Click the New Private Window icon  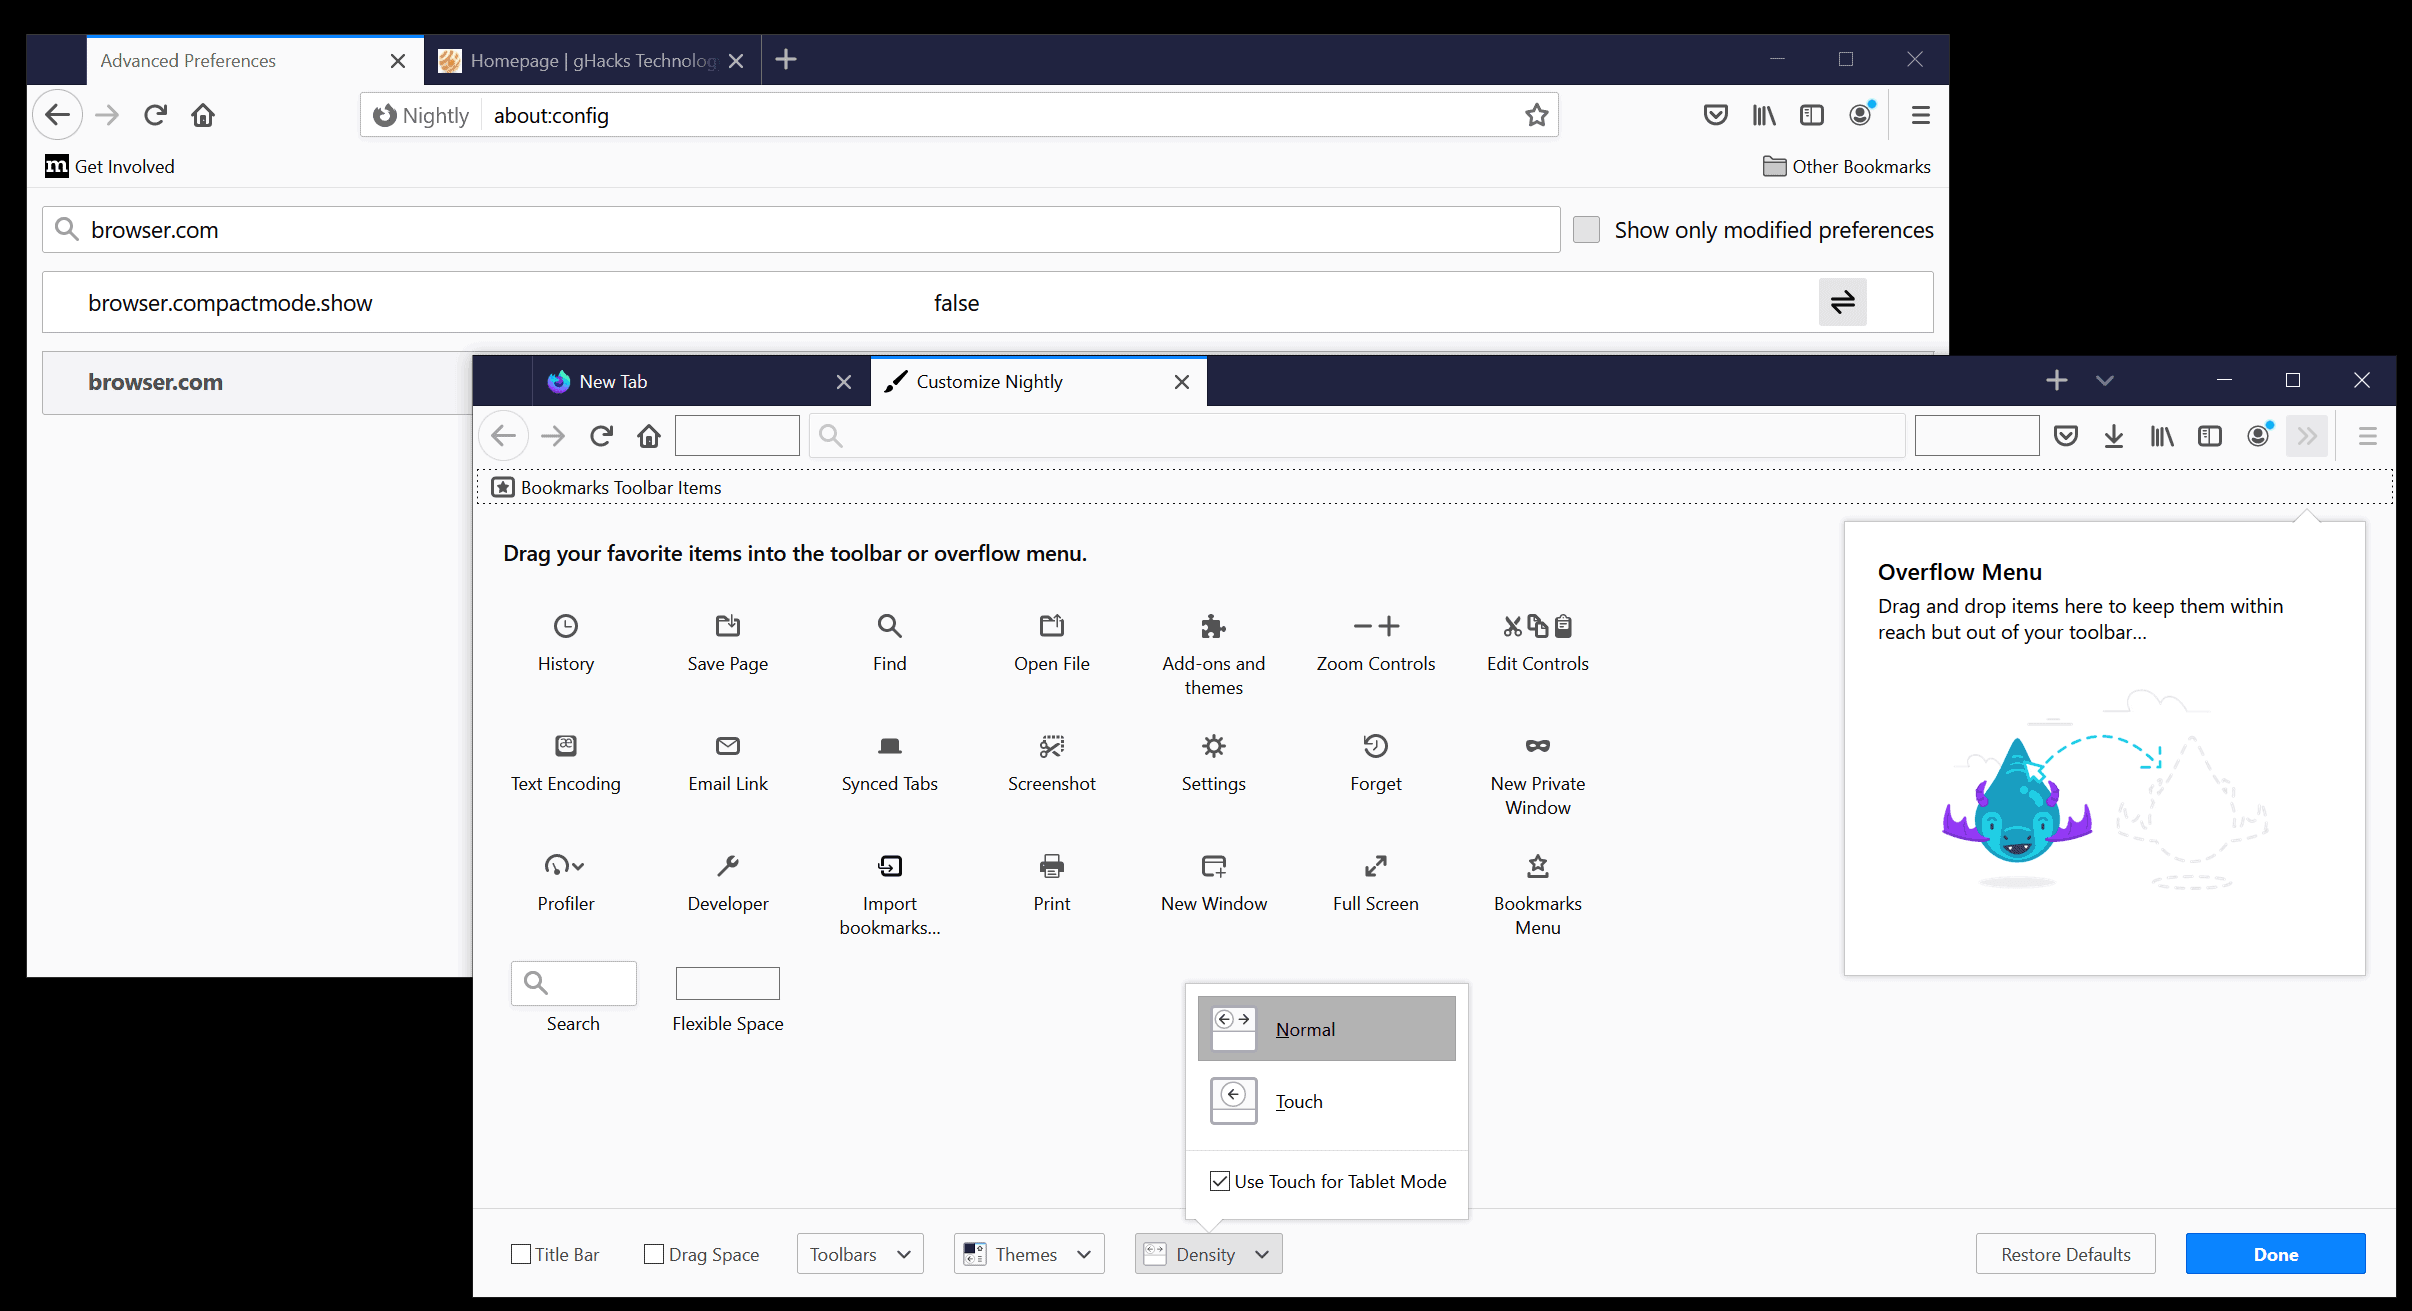pyautogui.click(x=1535, y=744)
